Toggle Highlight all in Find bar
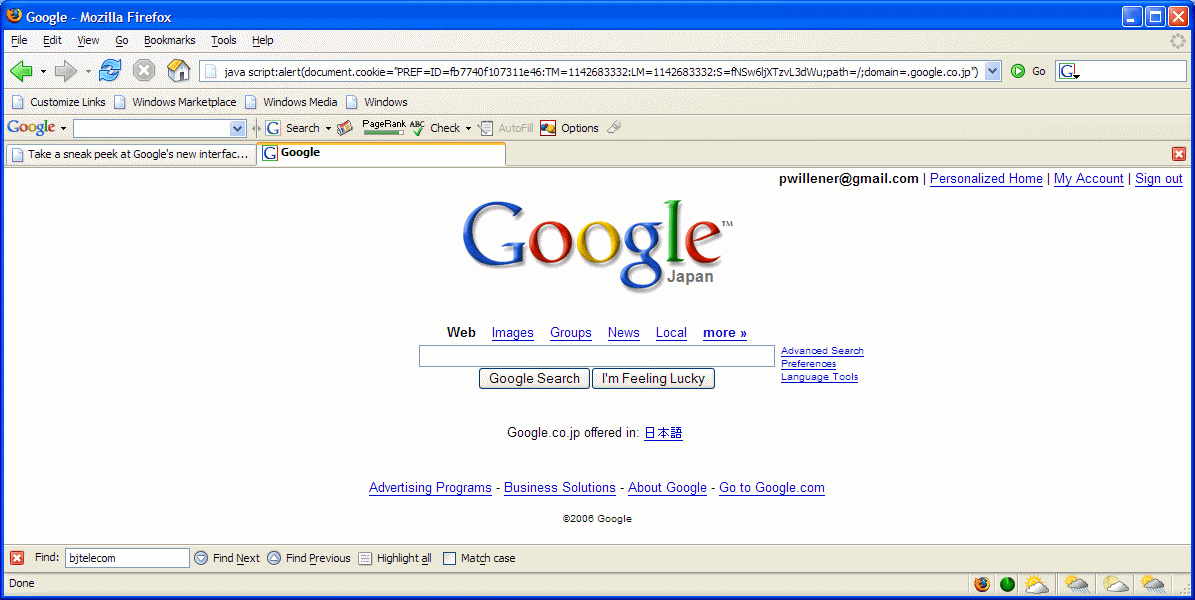 [395, 558]
